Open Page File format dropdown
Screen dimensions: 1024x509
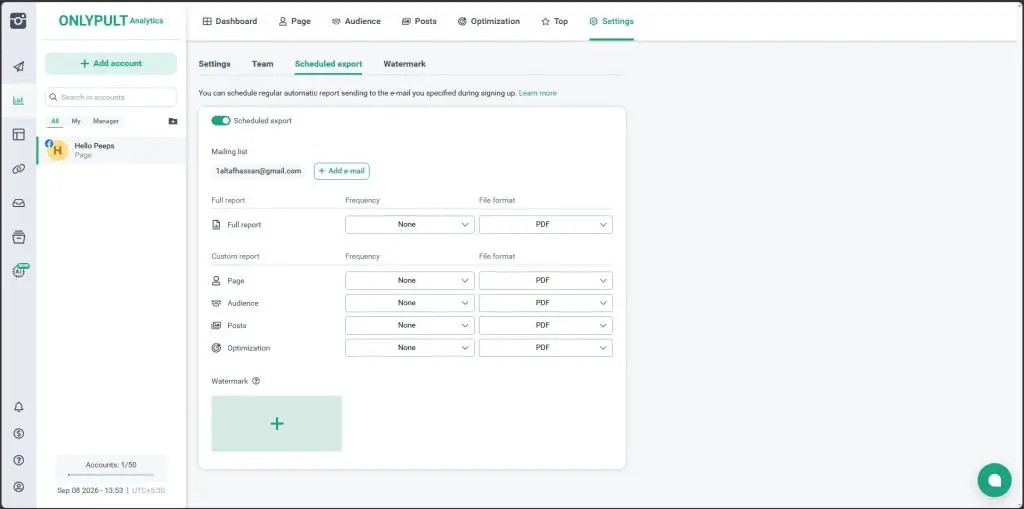click(x=545, y=280)
